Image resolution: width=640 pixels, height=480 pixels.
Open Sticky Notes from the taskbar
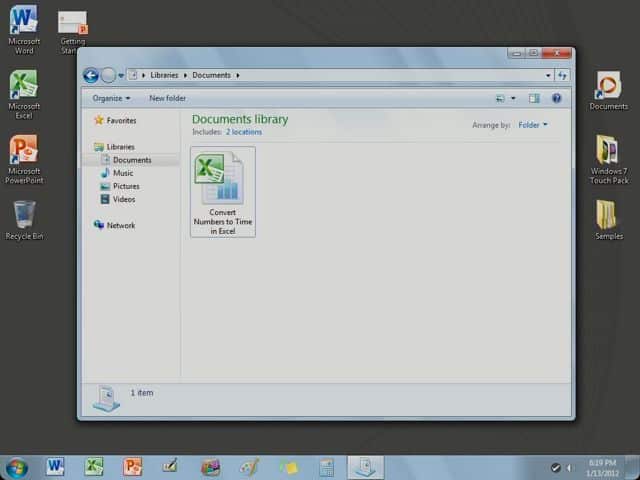pos(288,467)
